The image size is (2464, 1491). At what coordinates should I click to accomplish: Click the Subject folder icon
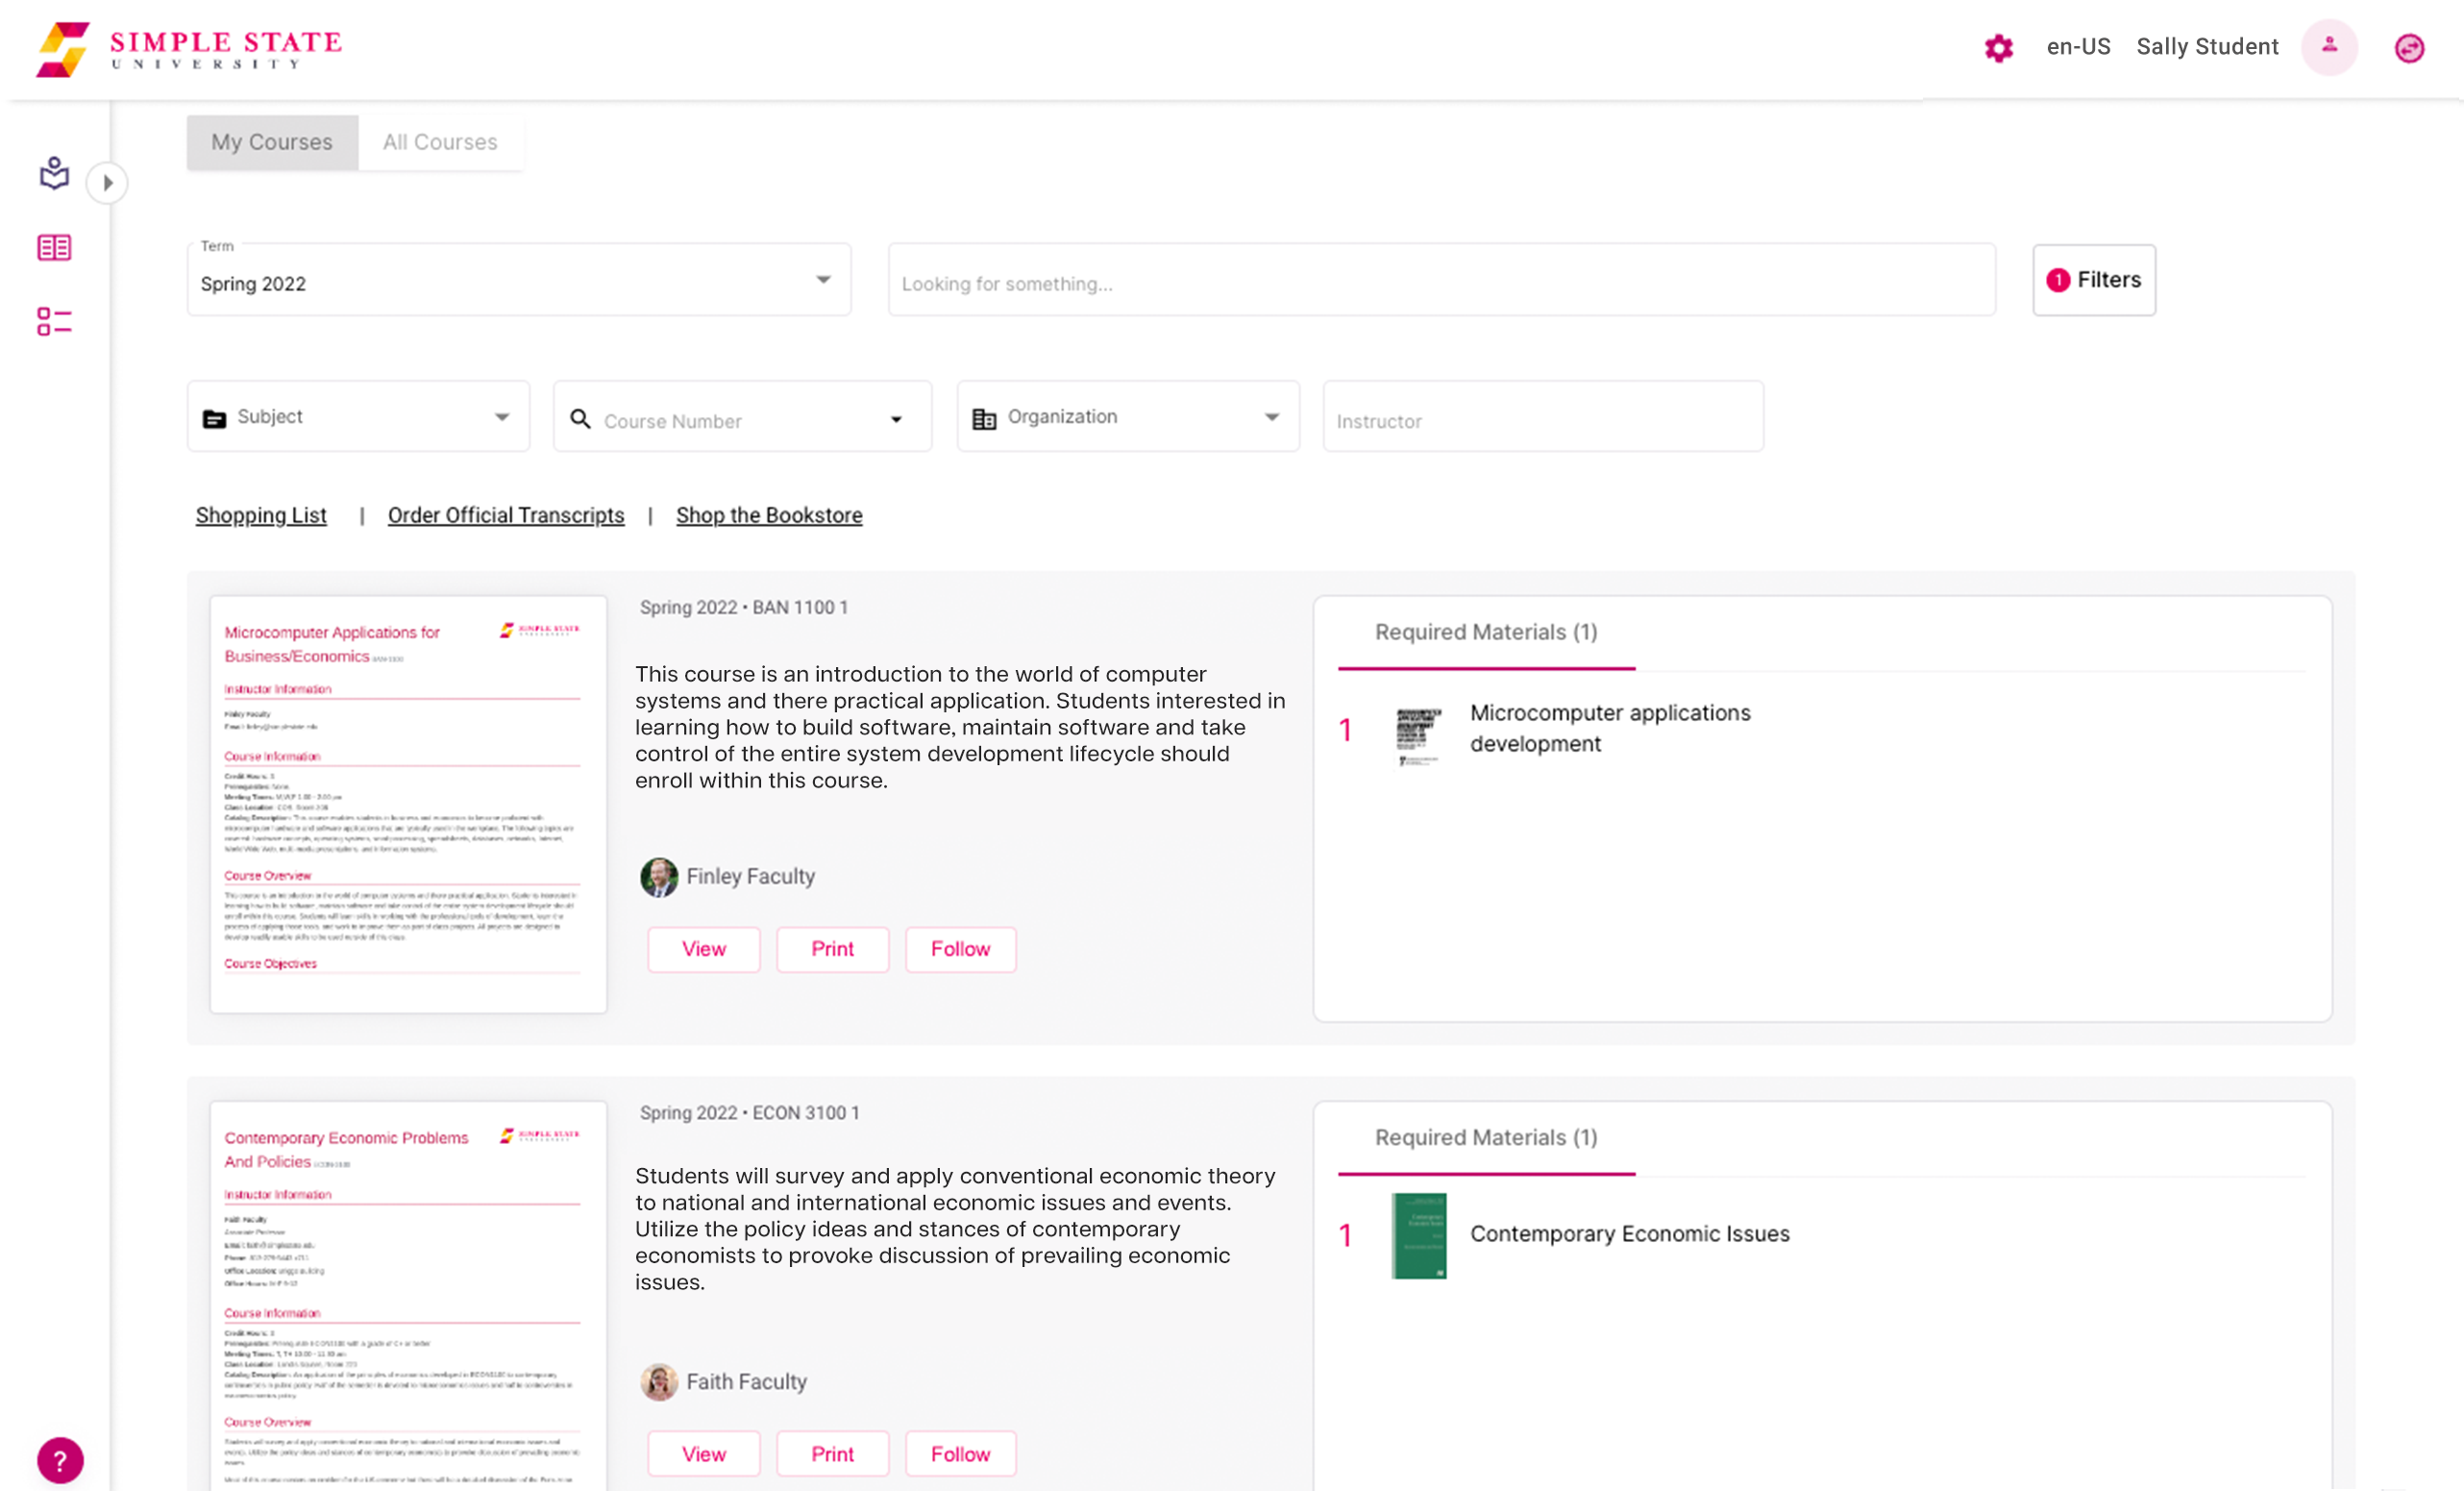click(x=216, y=417)
